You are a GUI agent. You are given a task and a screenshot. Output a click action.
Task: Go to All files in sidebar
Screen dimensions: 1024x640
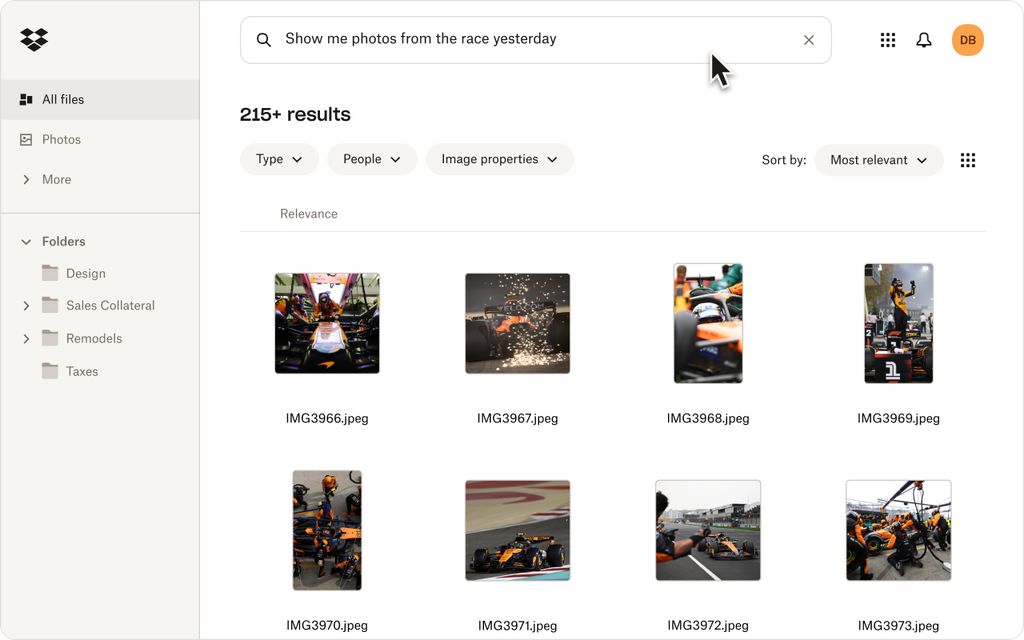[x=62, y=99]
